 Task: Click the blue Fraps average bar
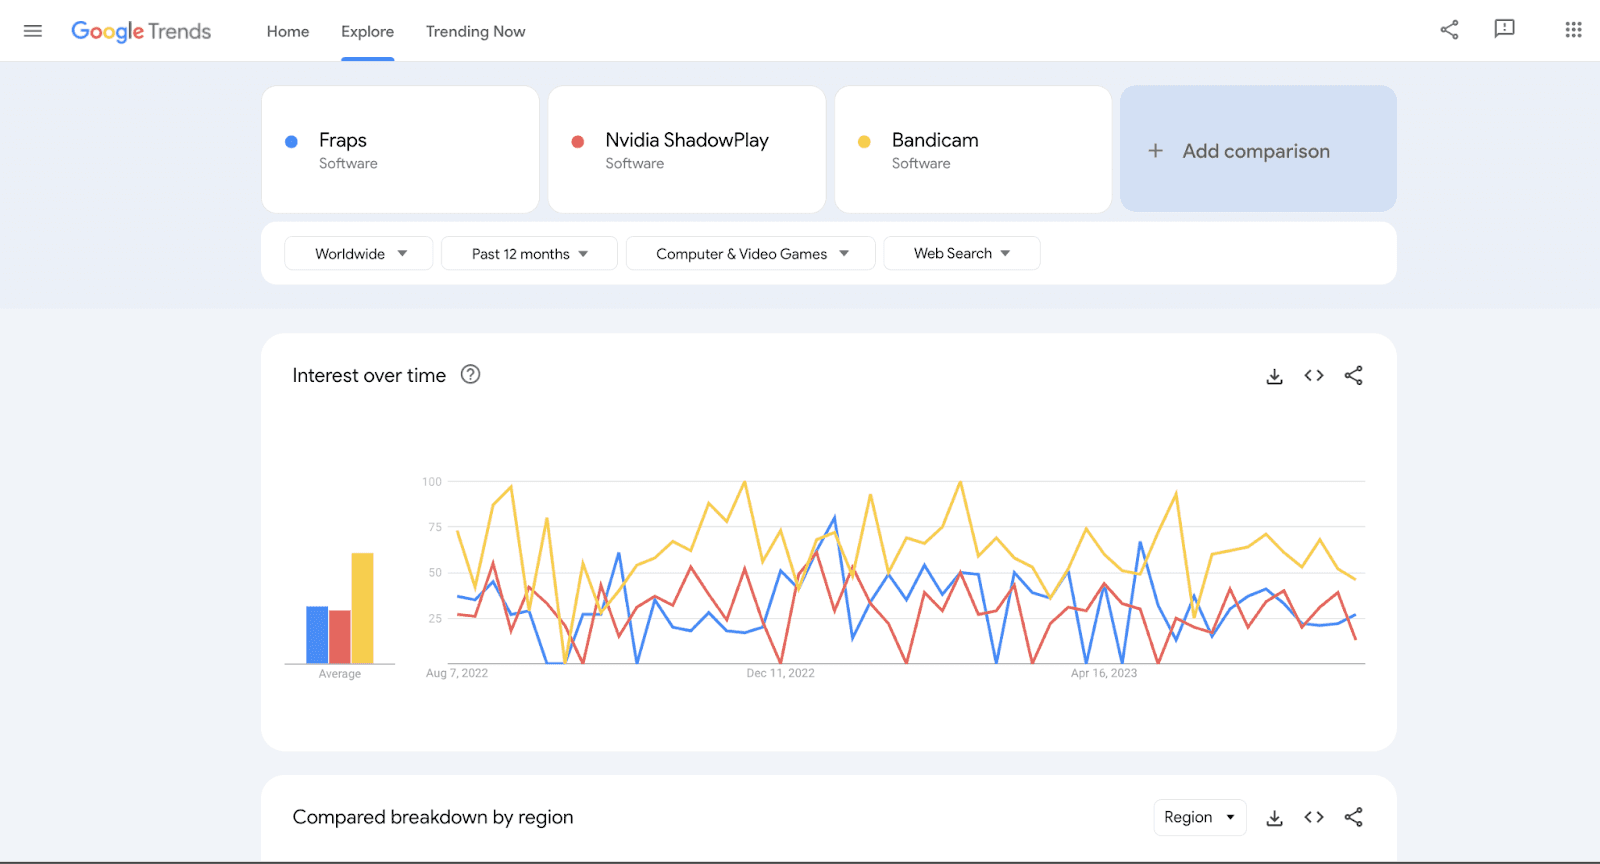tap(317, 635)
